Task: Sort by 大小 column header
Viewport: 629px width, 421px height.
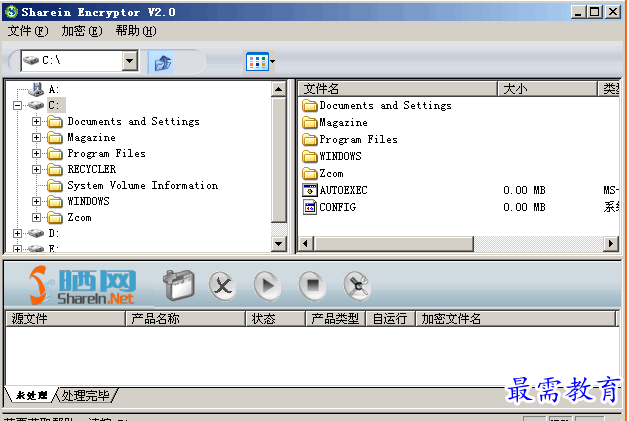Action: (547, 88)
